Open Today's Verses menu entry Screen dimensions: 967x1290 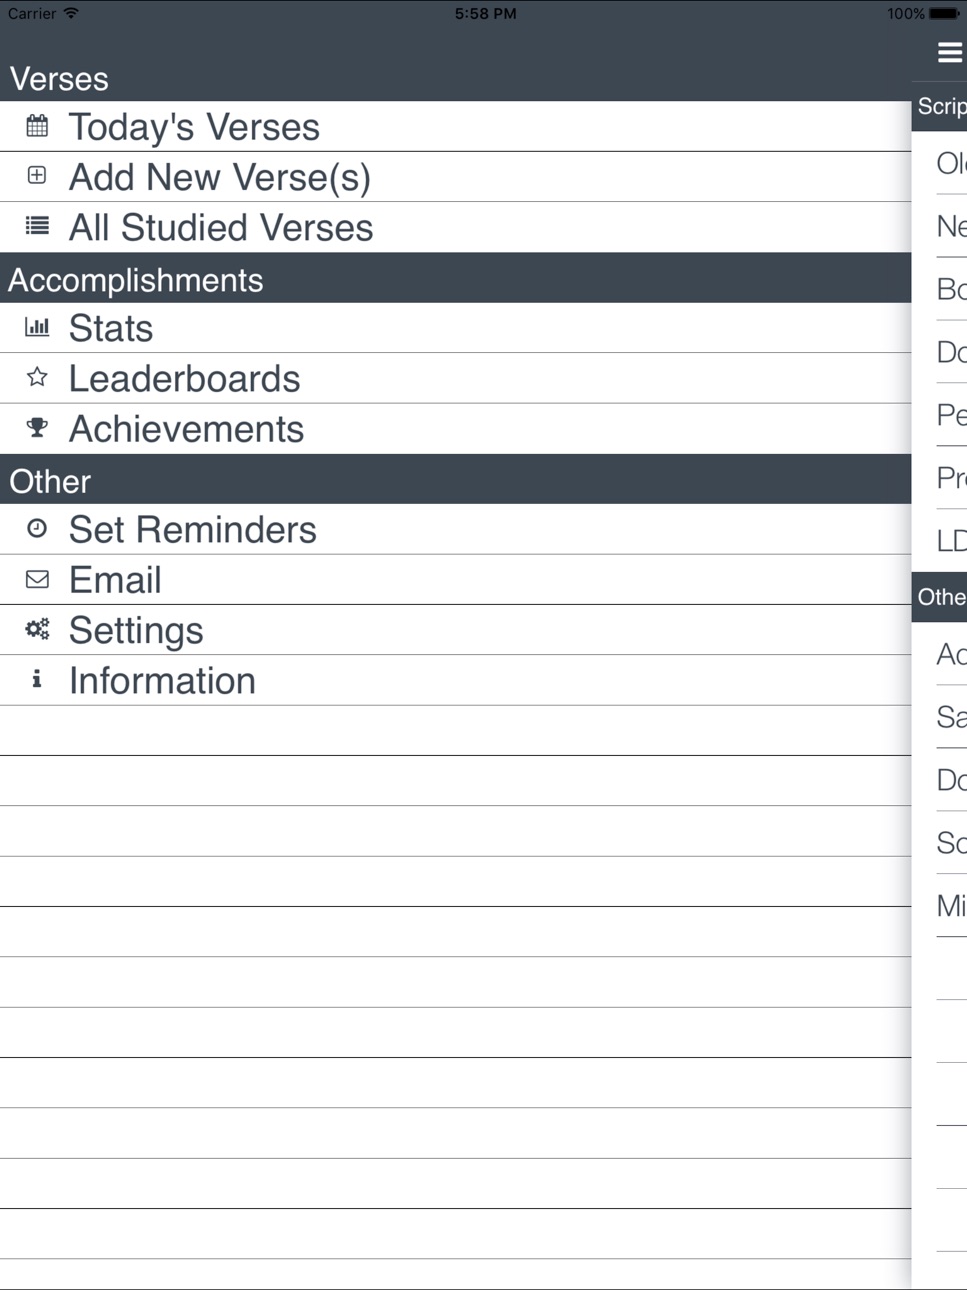tap(455, 127)
